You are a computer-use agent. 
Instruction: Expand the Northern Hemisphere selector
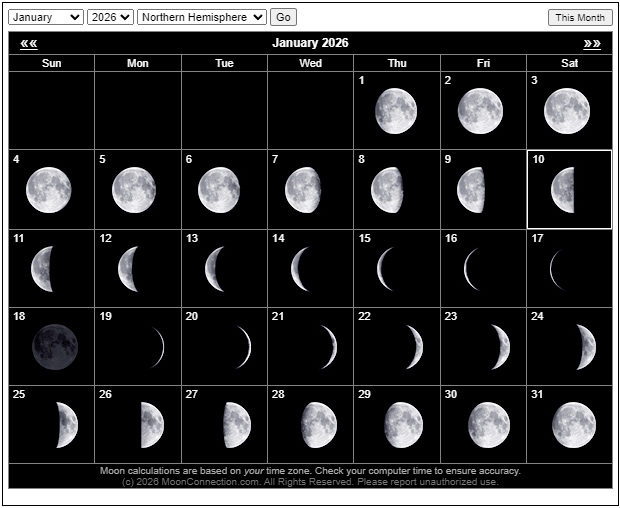tap(202, 17)
